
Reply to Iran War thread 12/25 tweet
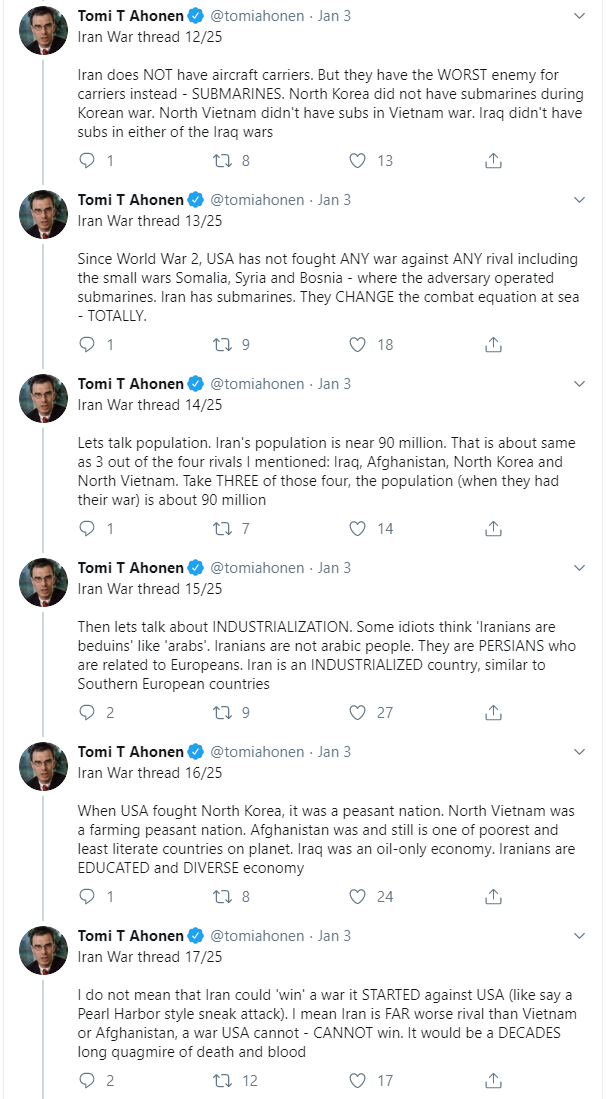(x=88, y=161)
